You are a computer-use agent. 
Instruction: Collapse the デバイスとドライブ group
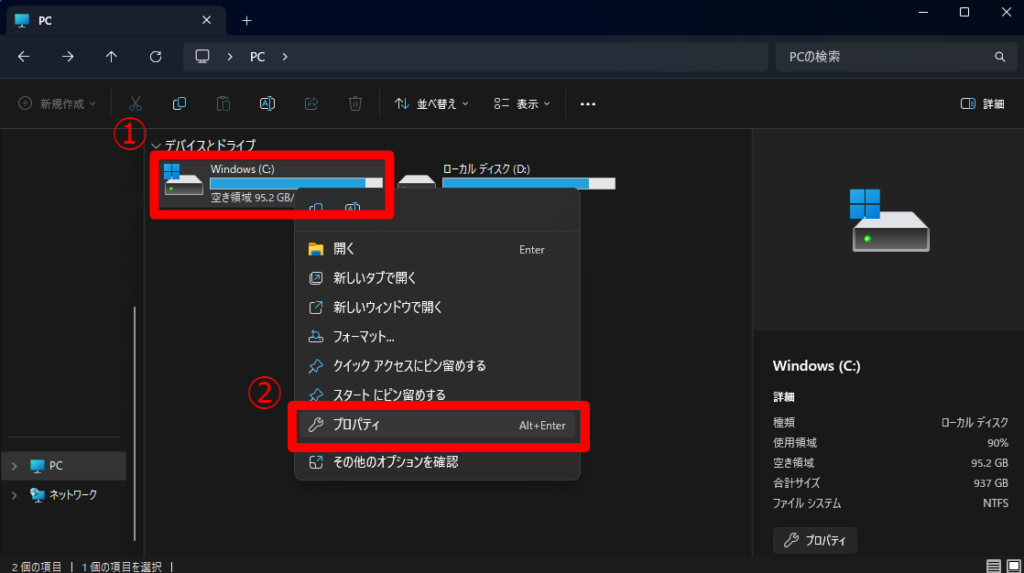[155, 146]
